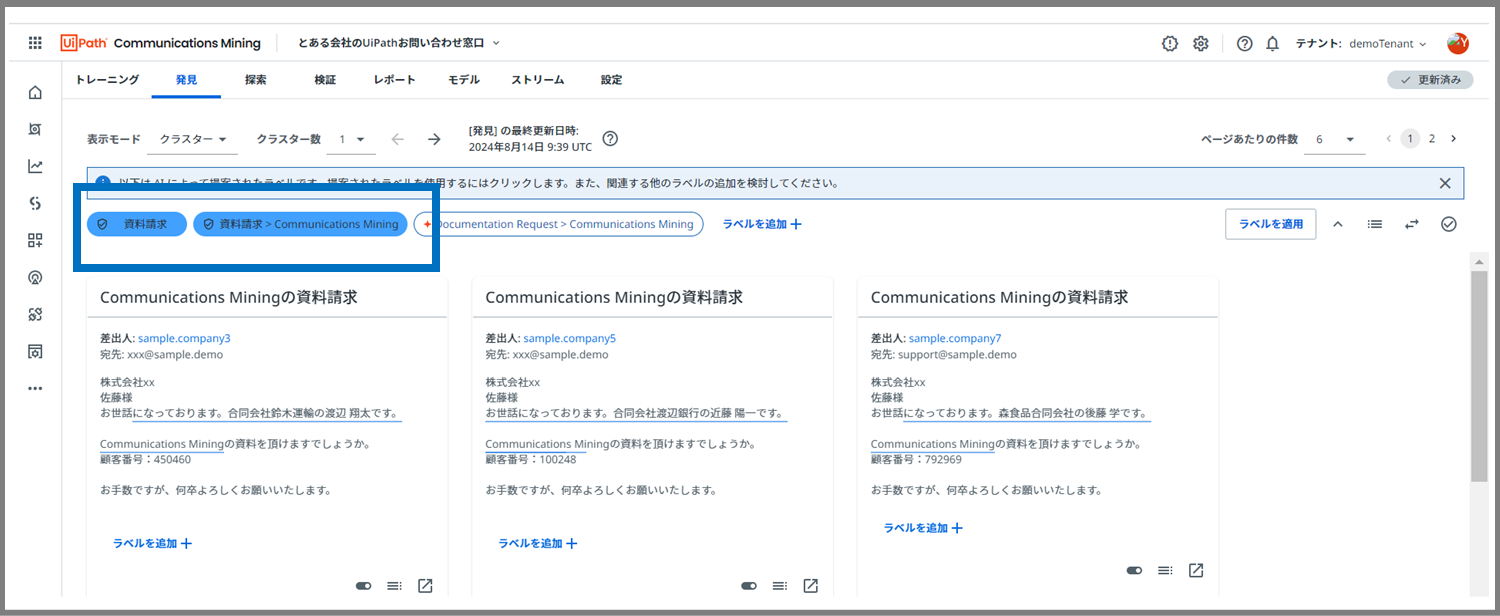The height and width of the screenshot is (616, 1500).
Task: Open the settings gear in the header
Action: pyautogui.click(x=1201, y=43)
